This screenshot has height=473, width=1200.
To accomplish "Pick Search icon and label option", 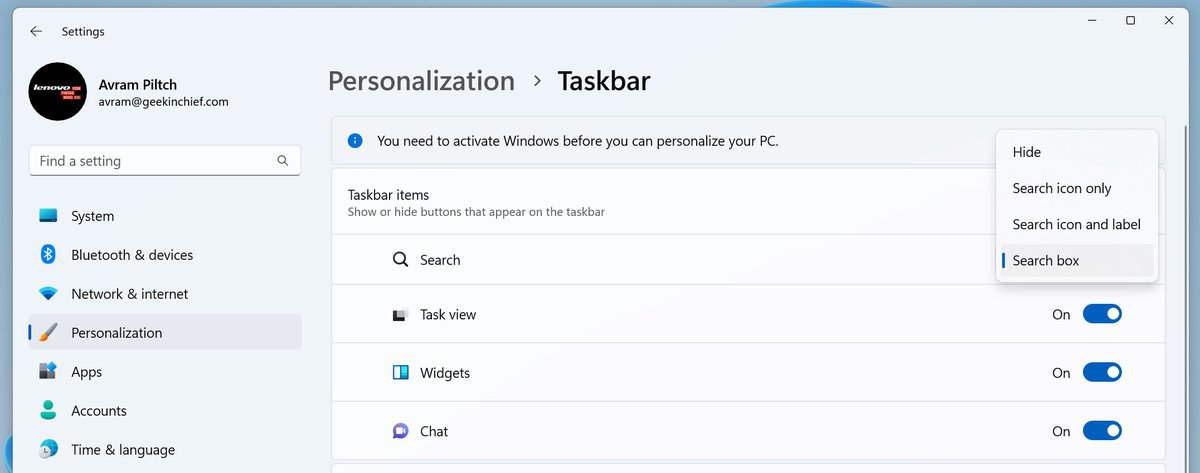I will pos(1076,224).
